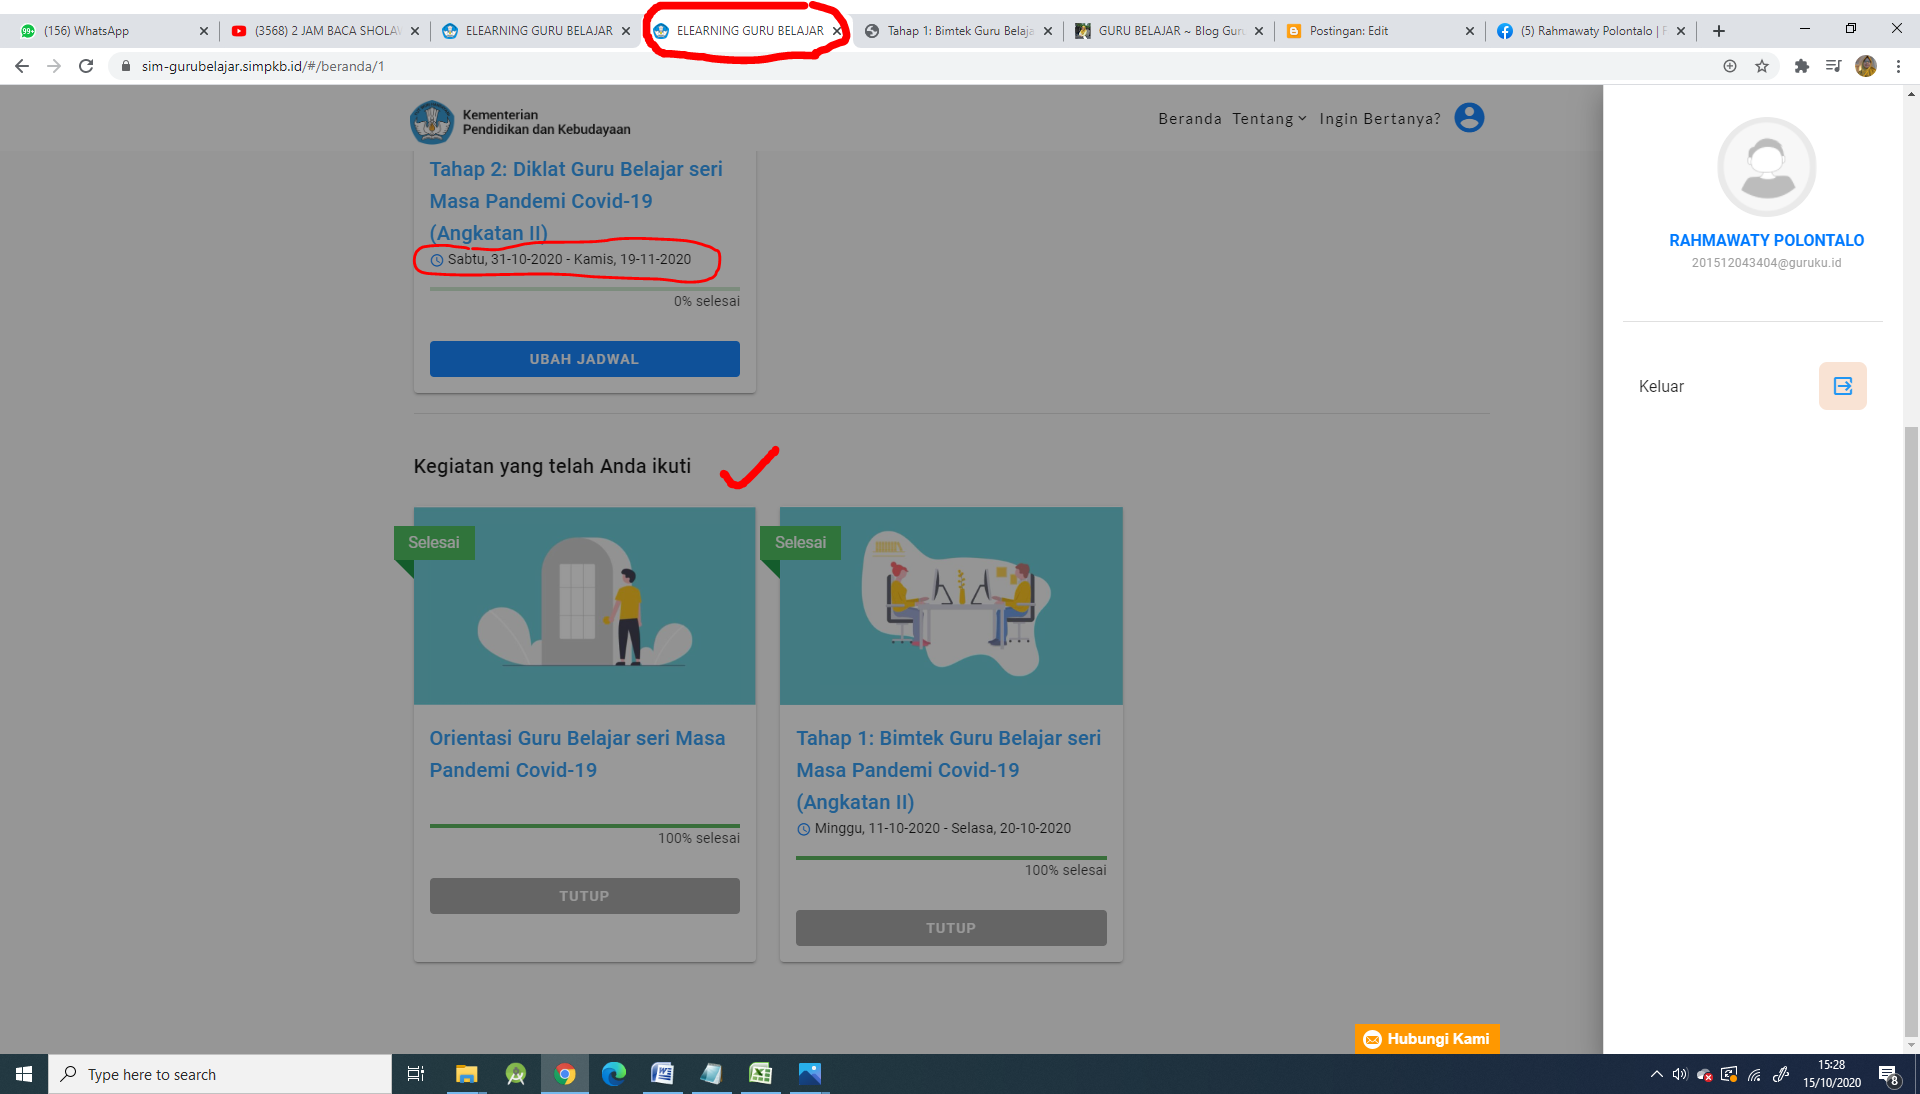The height and width of the screenshot is (1094, 1920).
Task: Click Tahap 1 Bimtek 100% progress bar
Action: click(951, 858)
